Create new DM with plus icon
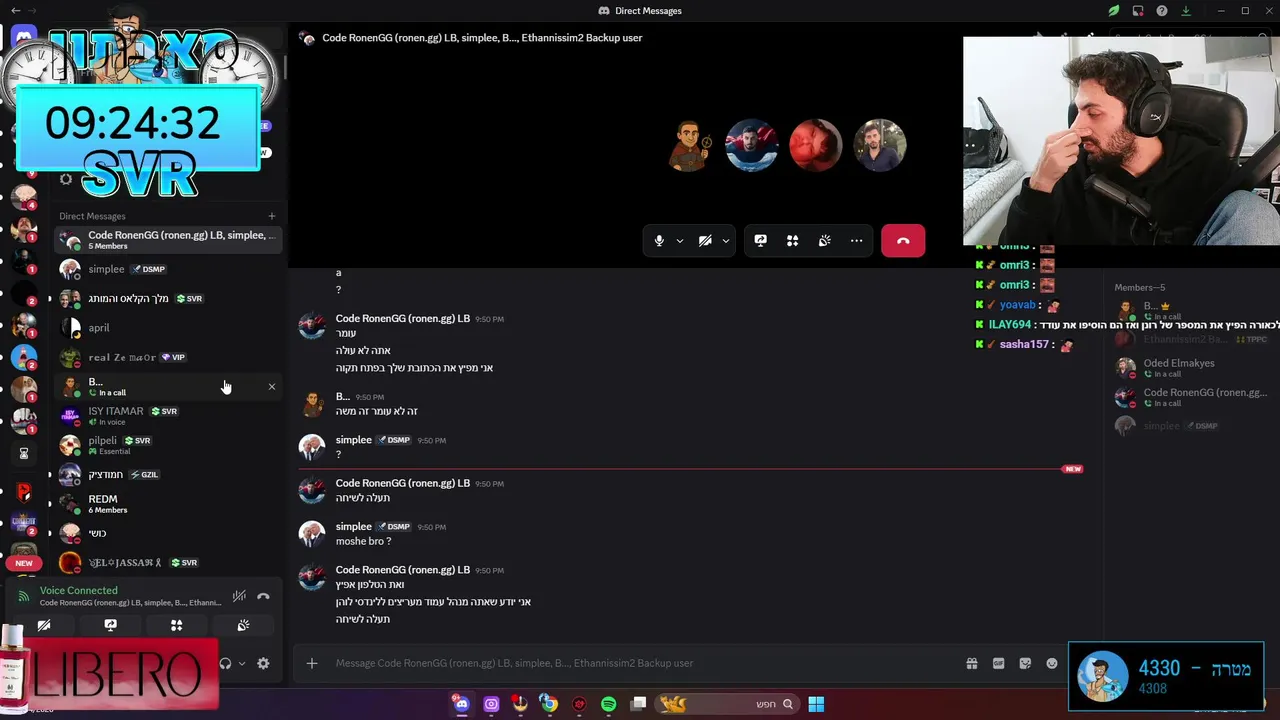Image resolution: width=1280 pixels, height=720 pixels. point(271,216)
